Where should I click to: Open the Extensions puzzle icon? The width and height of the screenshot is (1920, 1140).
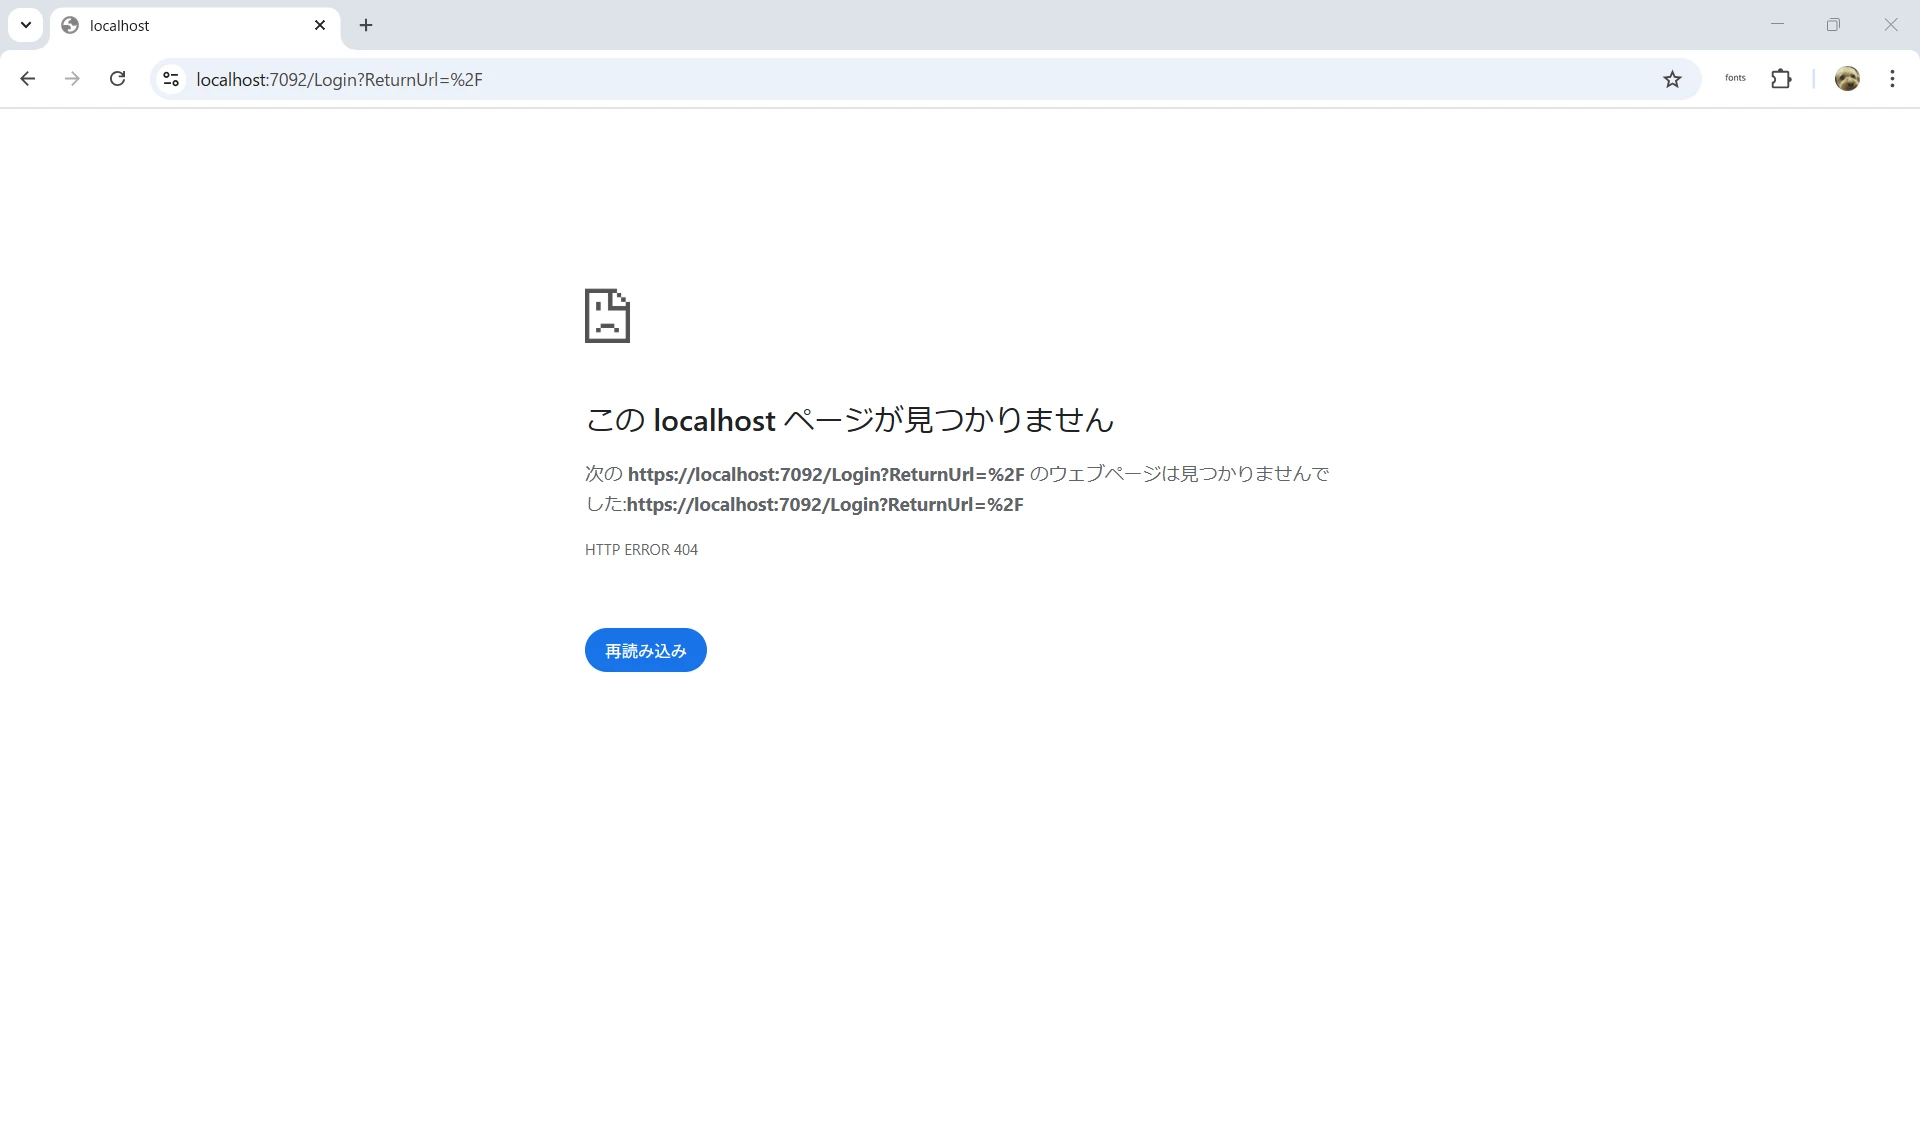[x=1781, y=79]
